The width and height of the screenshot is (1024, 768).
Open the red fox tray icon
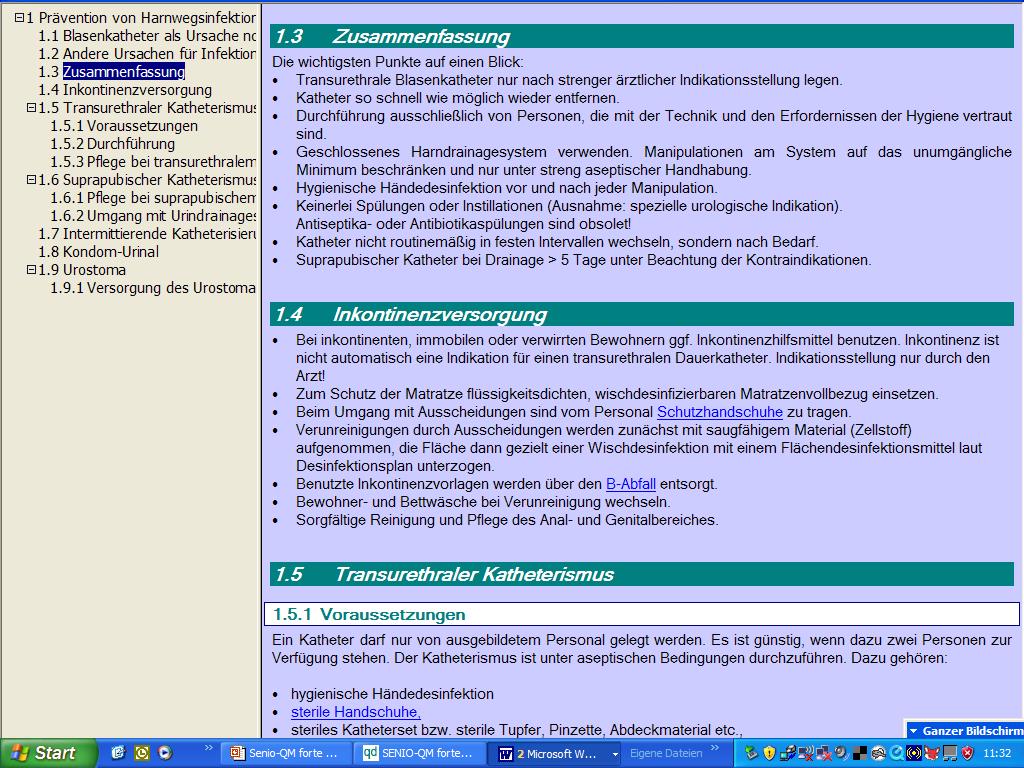[932, 753]
